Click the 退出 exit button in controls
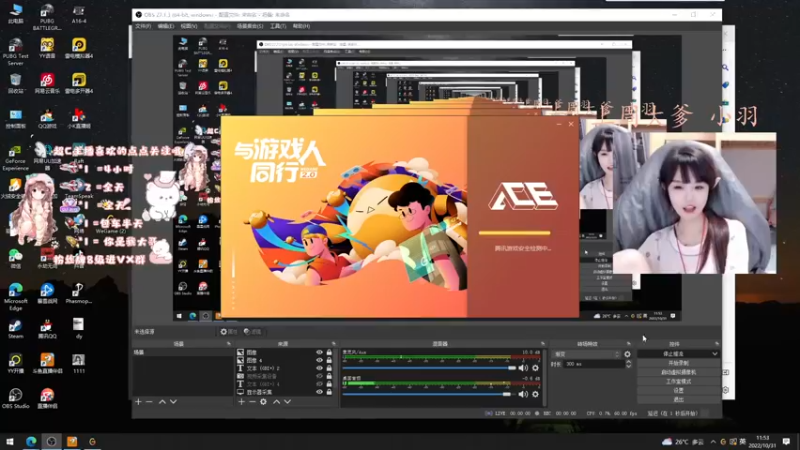This screenshot has width=800, height=450. (x=679, y=400)
